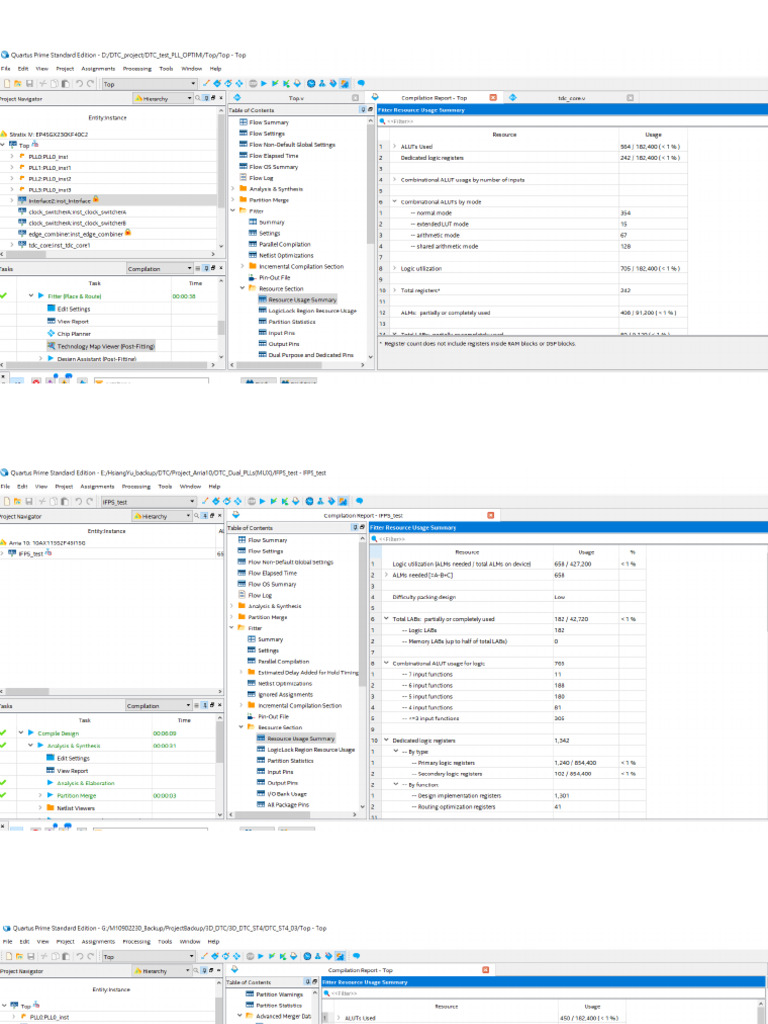Expand the tdc_core:inst_tdc_core1 instance
Screen dimensions: 768x1024
(x=11, y=244)
